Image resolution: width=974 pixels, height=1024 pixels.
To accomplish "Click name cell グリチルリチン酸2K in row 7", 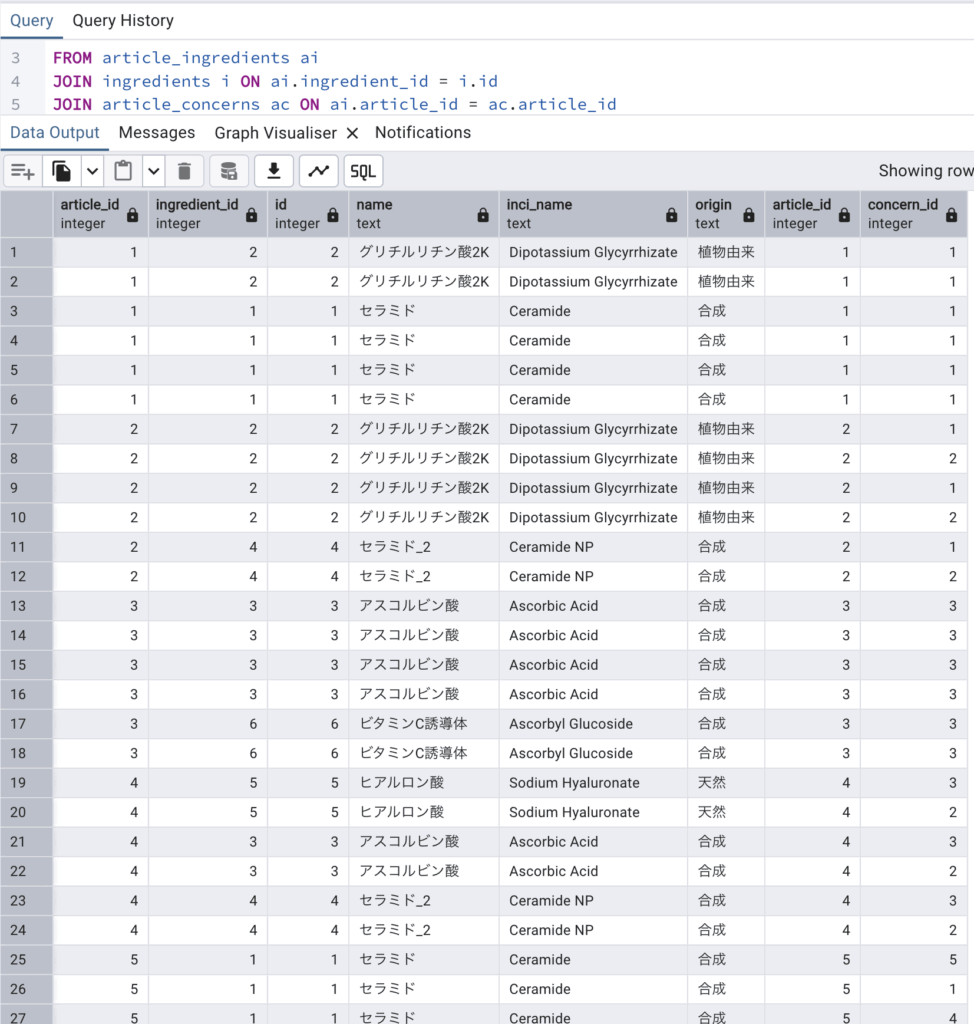I will [424, 429].
